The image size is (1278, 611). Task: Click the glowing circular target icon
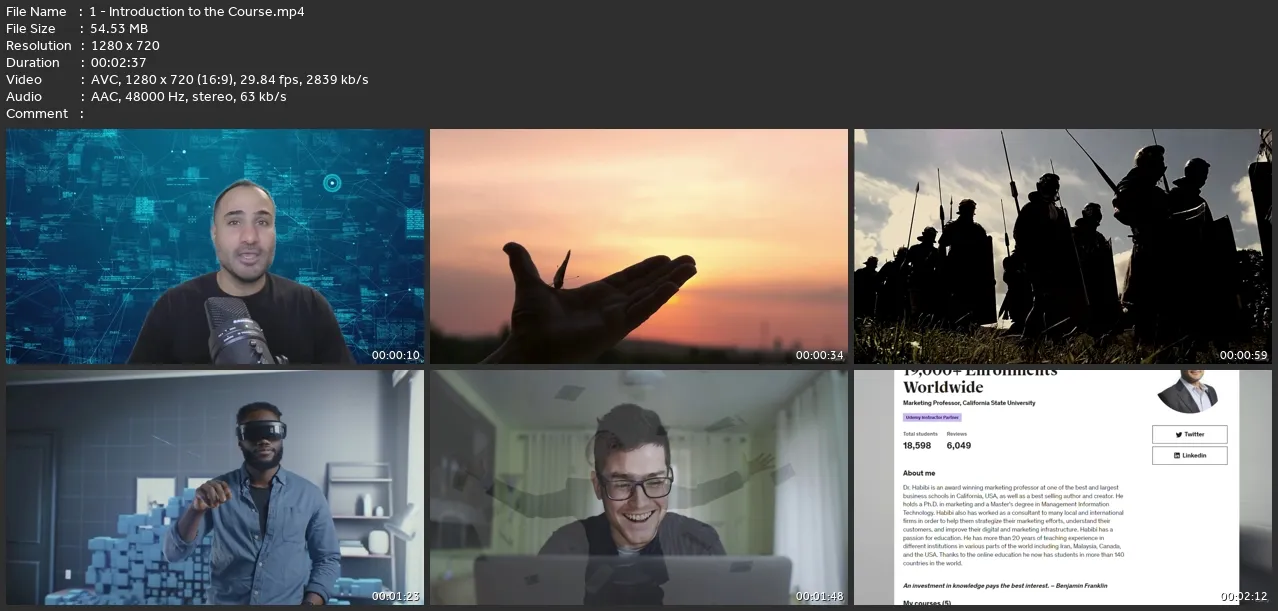point(332,182)
